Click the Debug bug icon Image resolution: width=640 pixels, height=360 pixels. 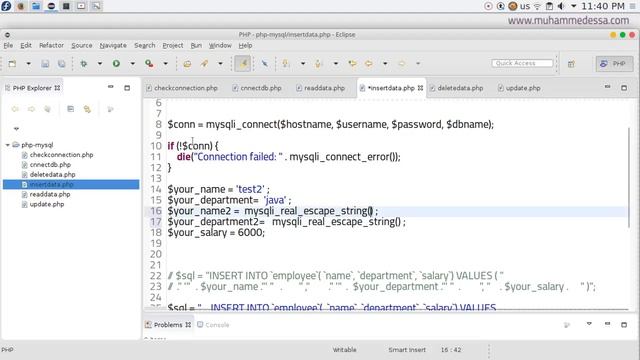(x=84, y=64)
